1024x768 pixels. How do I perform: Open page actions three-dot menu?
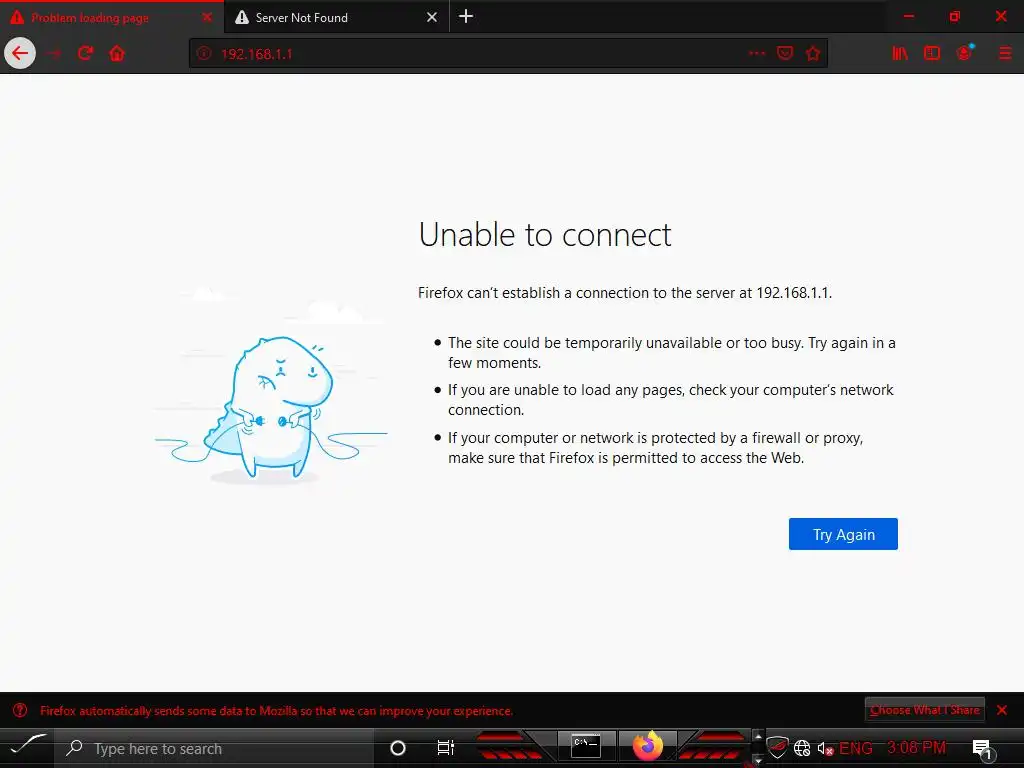click(x=757, y=54)
